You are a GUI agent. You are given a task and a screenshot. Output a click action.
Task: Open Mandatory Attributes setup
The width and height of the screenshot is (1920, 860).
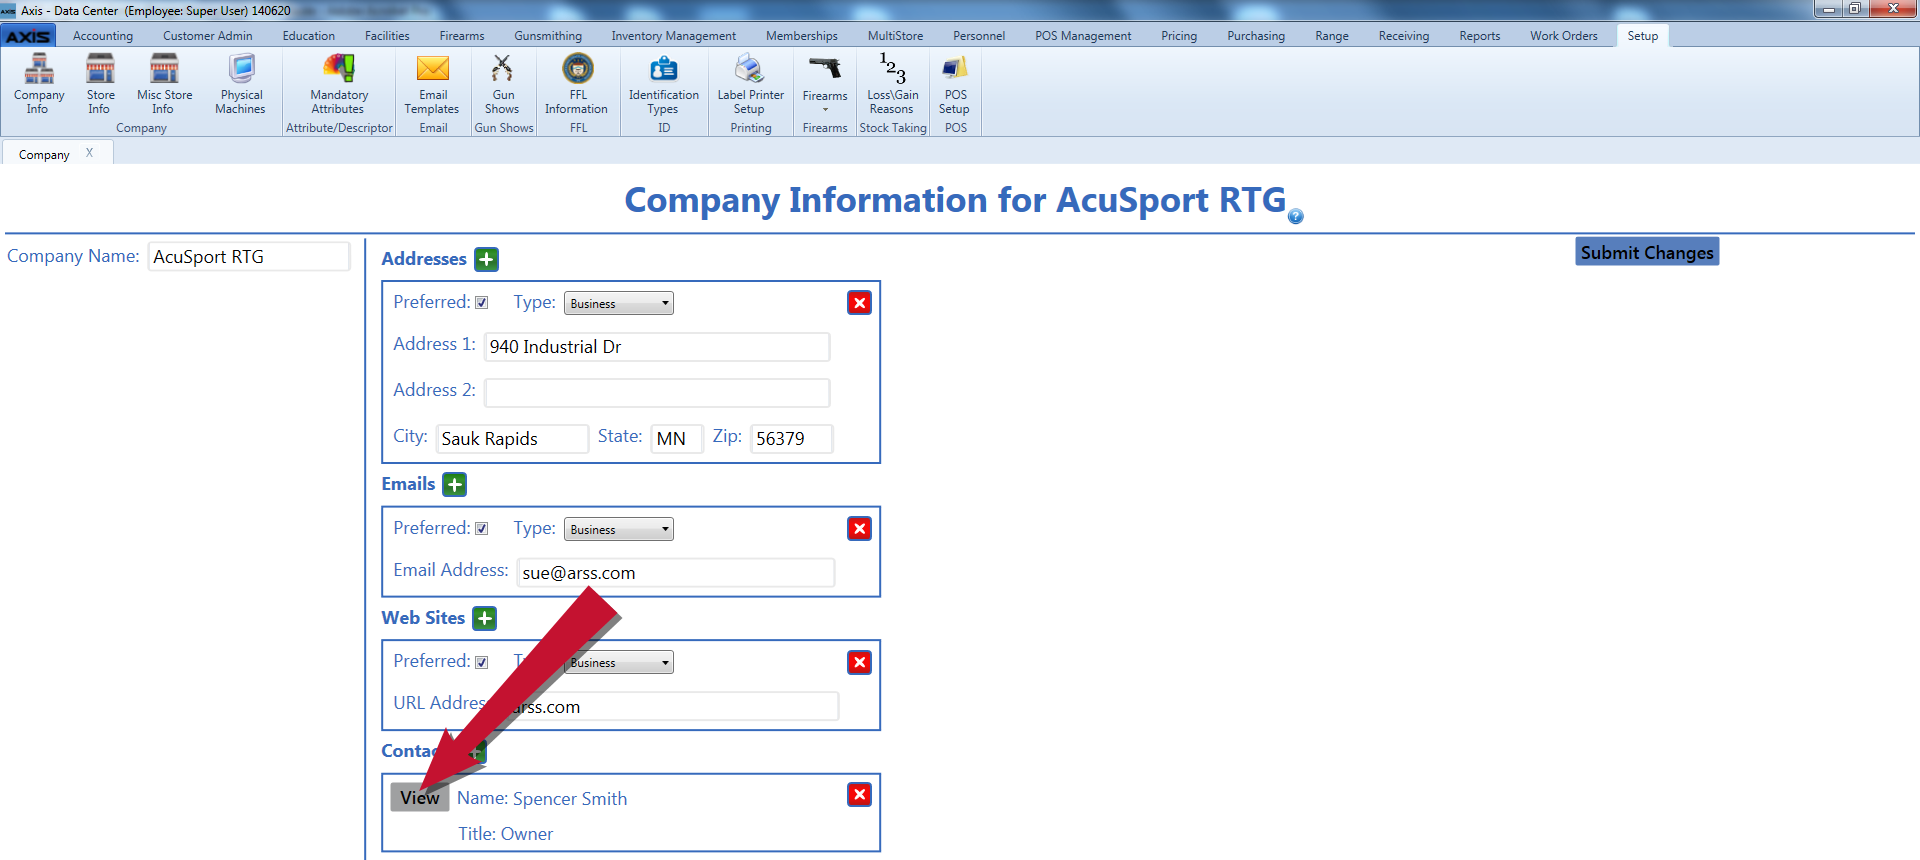pos(339,84)
